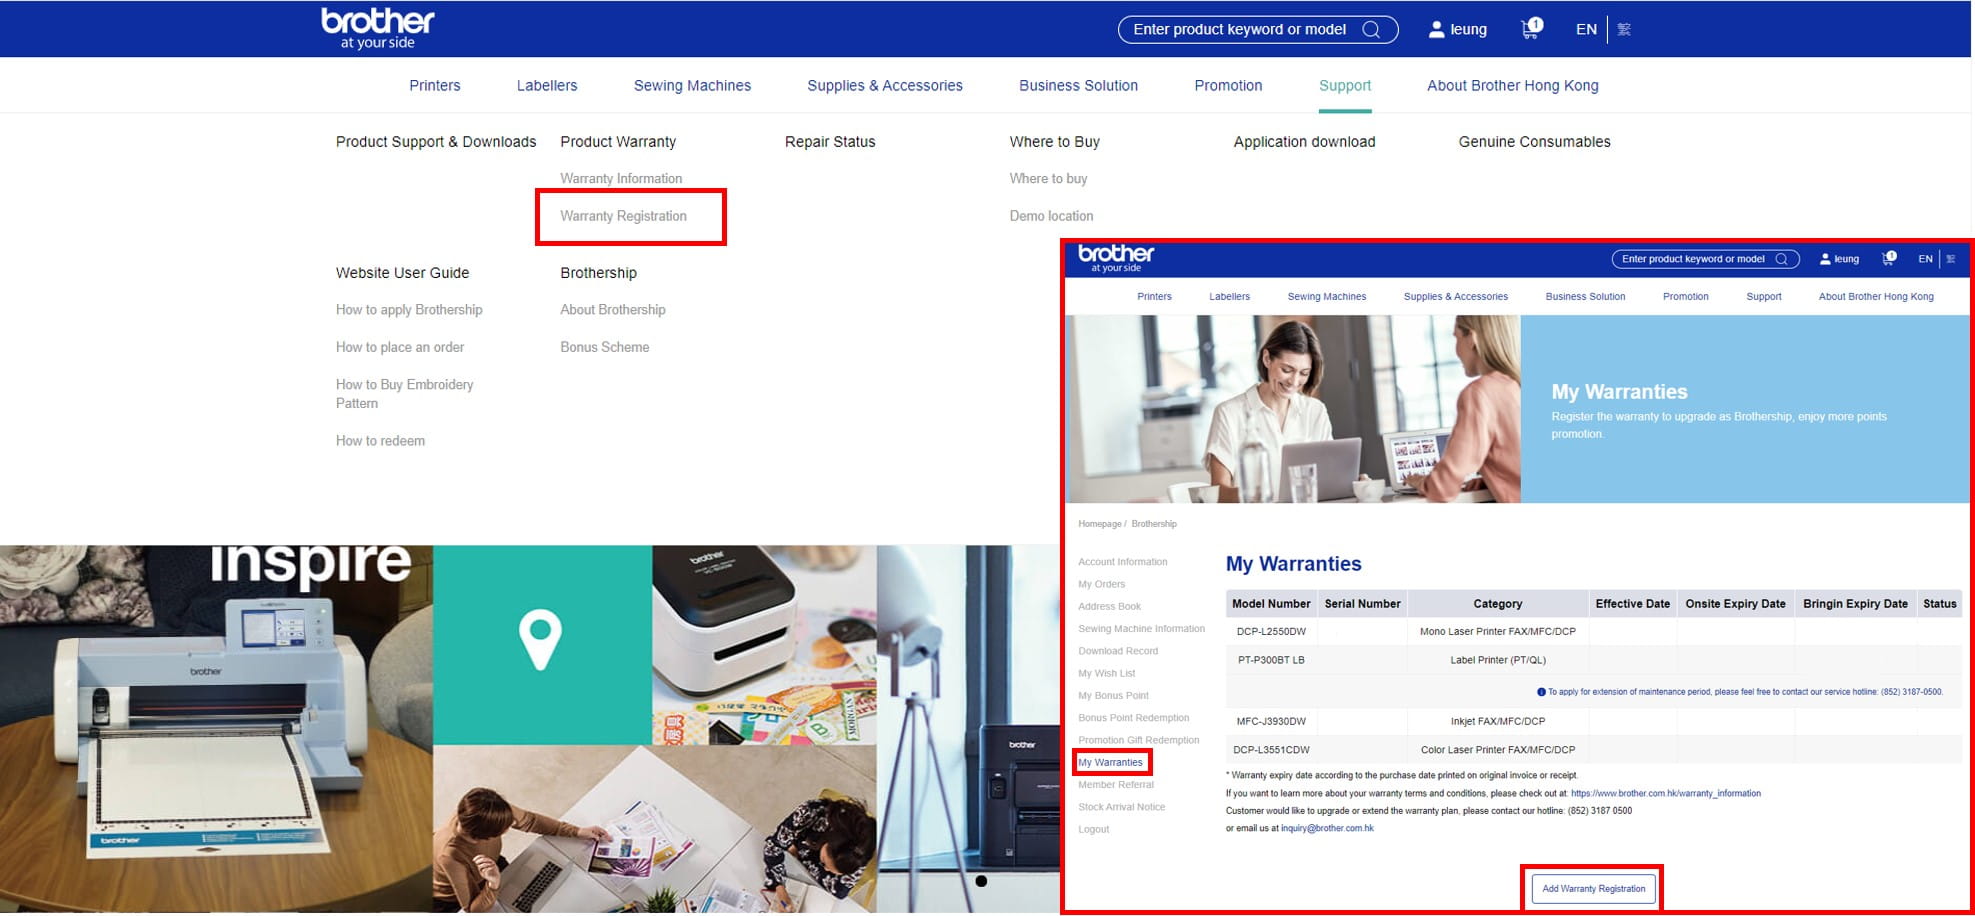Click the Repair Status heading
Screen dimensions: 1975x916
[829, 142]
